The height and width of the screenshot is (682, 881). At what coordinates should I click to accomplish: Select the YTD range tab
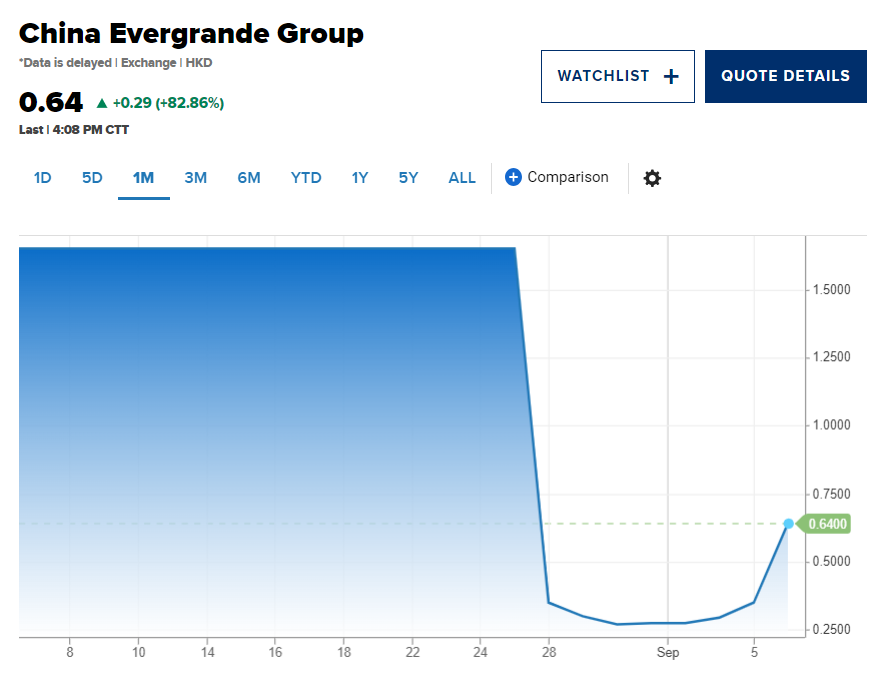tap(306, 178)
